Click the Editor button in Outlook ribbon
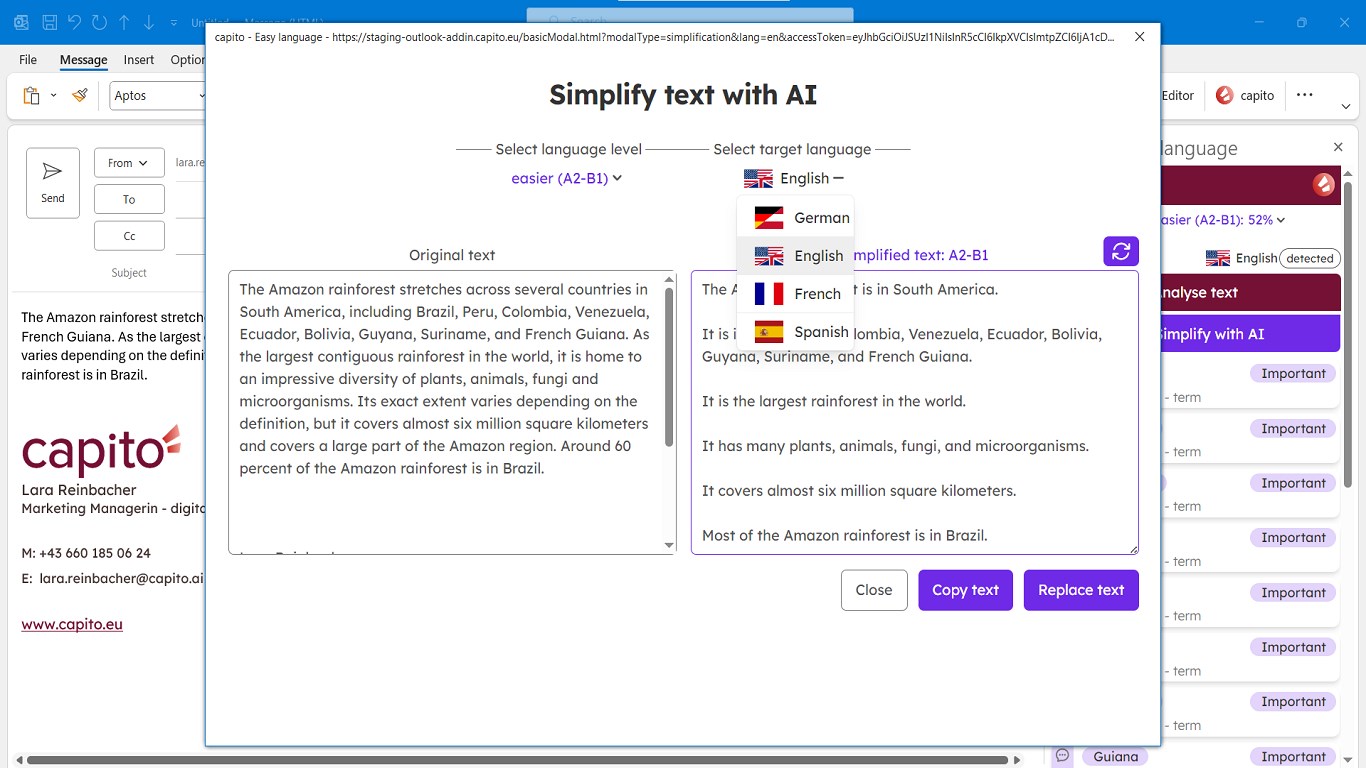This screenshot has height=768, width=1366. (1178, 95)
